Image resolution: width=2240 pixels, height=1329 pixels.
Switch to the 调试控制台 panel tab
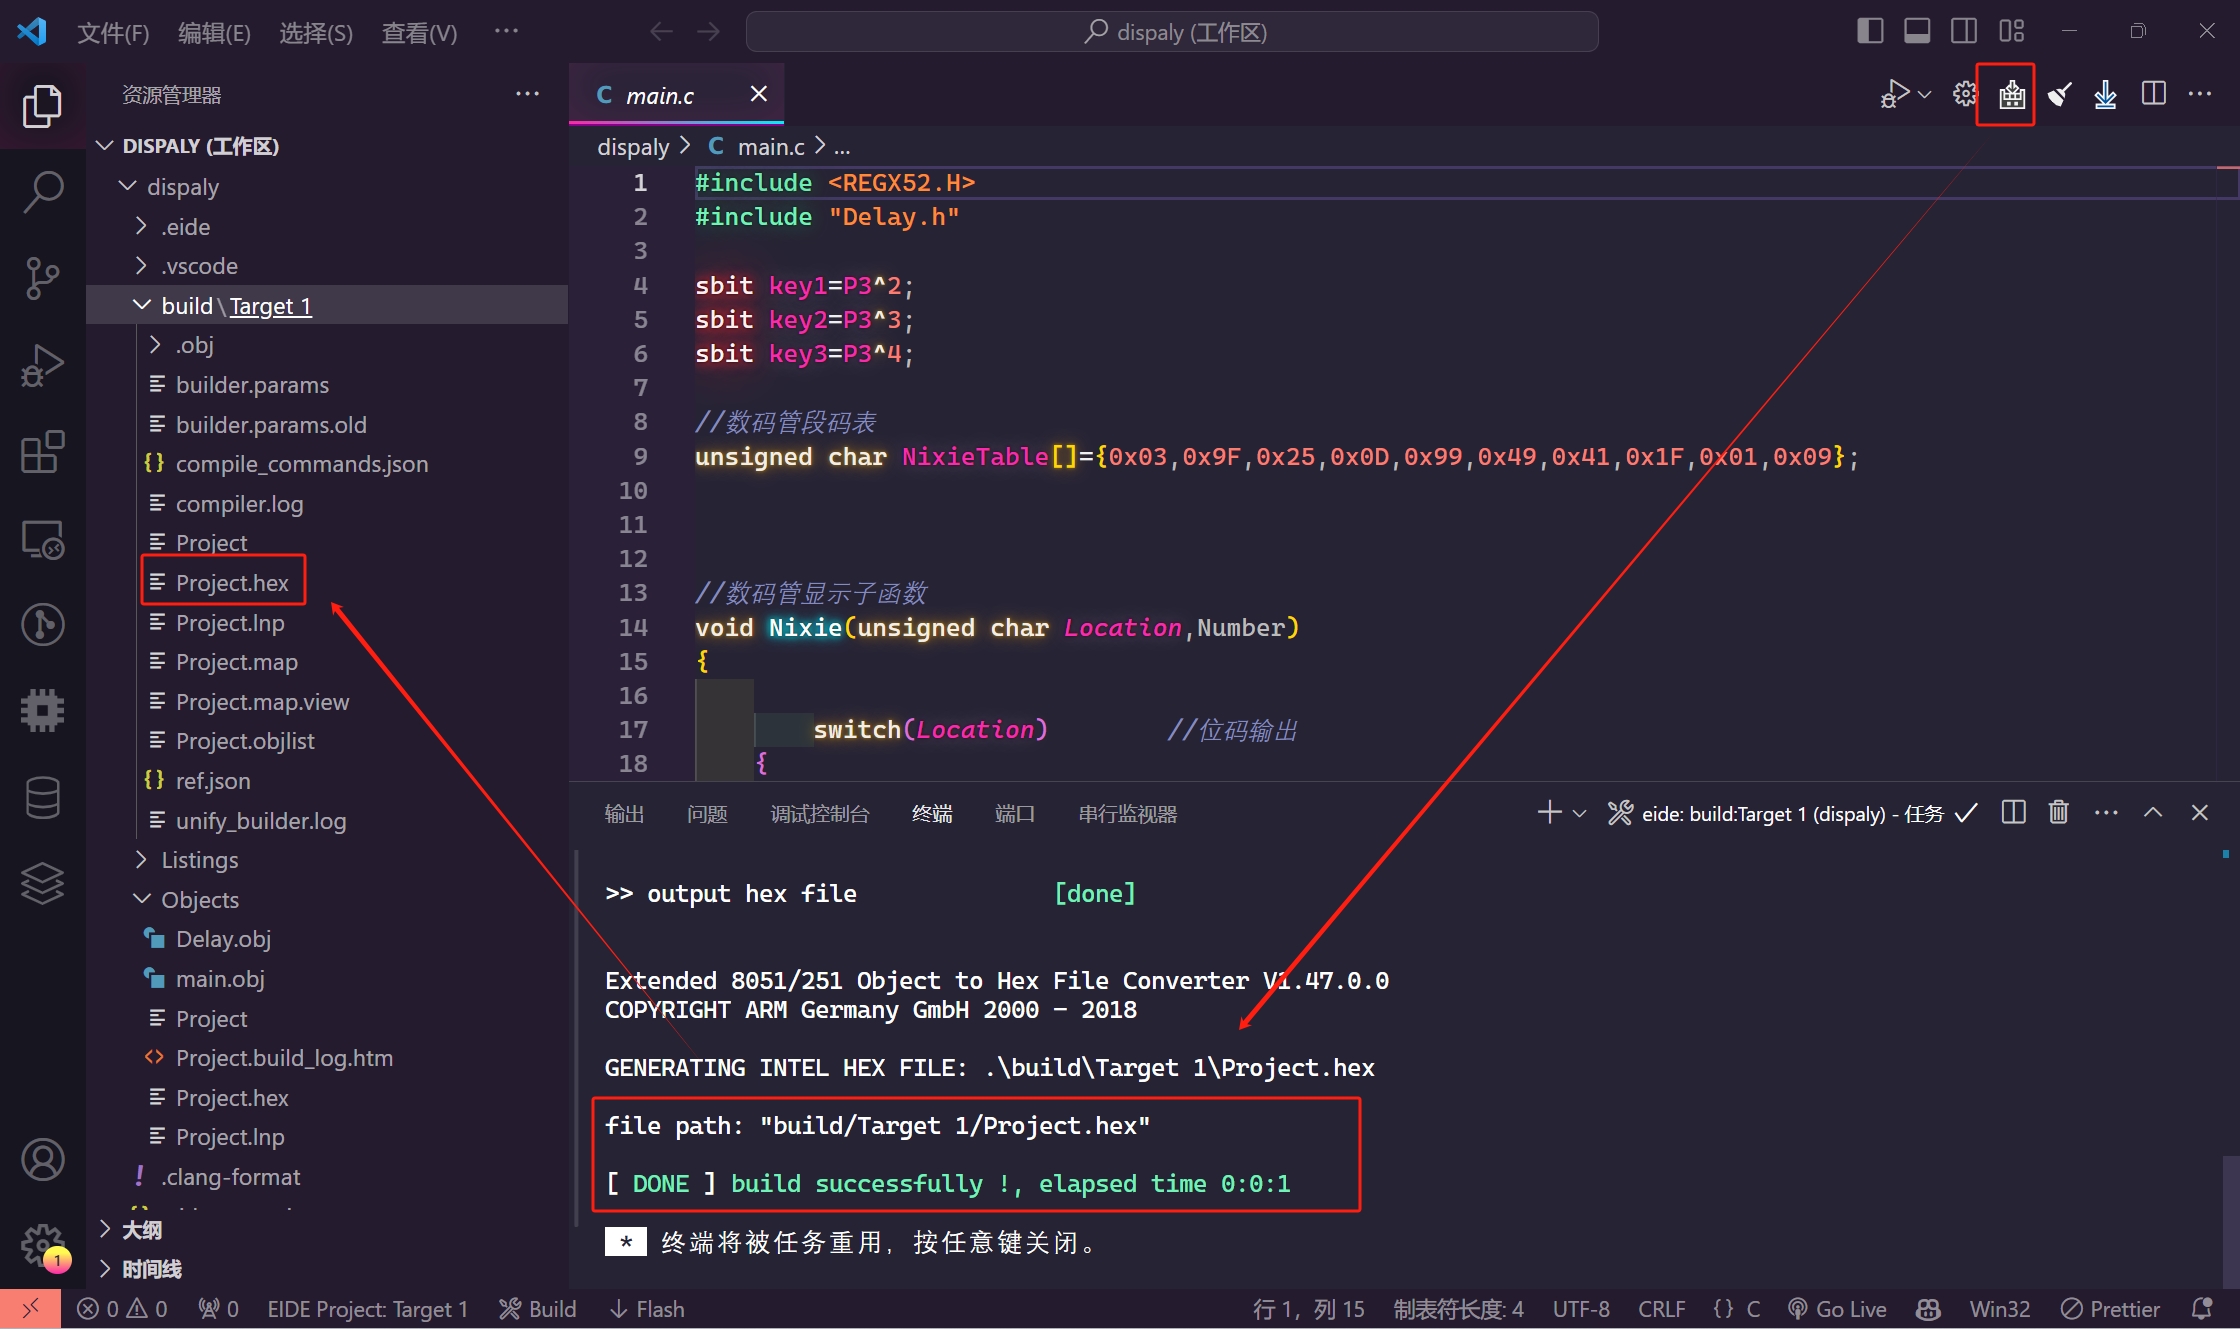pos(820,814)
